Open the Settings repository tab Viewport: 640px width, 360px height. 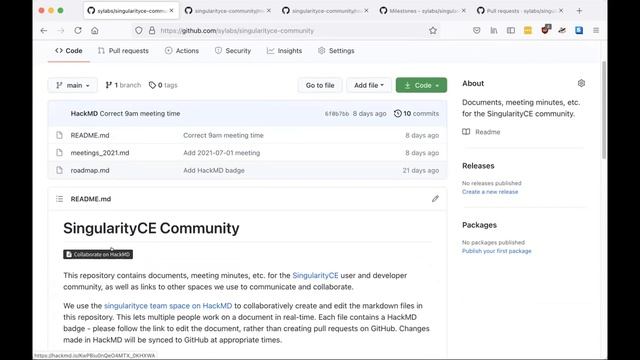(x=336, y=51)
